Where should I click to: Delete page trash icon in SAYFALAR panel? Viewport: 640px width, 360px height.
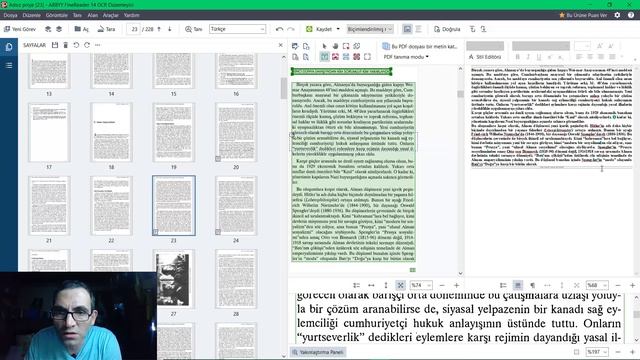[65, 45]
